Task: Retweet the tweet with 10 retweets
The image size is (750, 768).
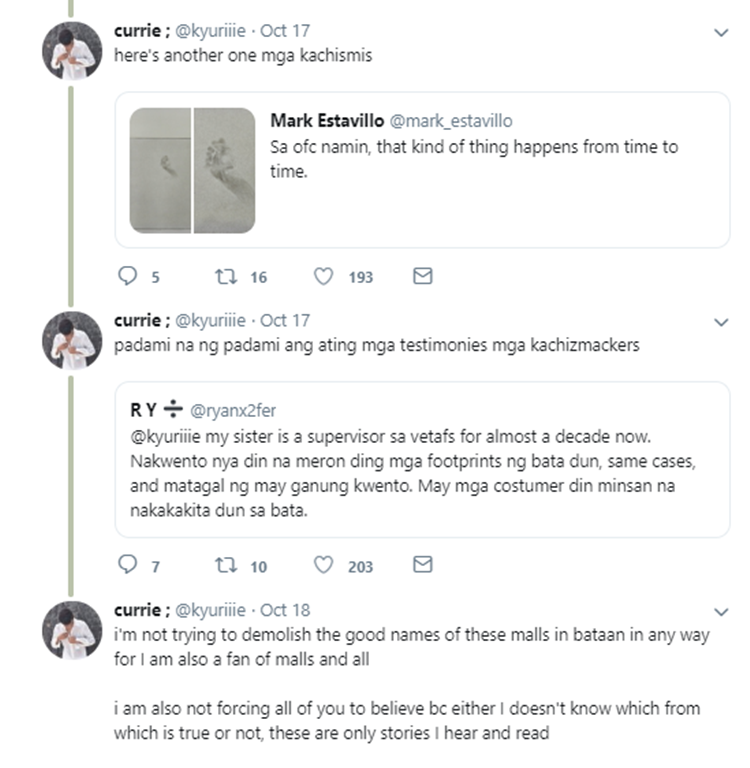Action: point(226,565)
